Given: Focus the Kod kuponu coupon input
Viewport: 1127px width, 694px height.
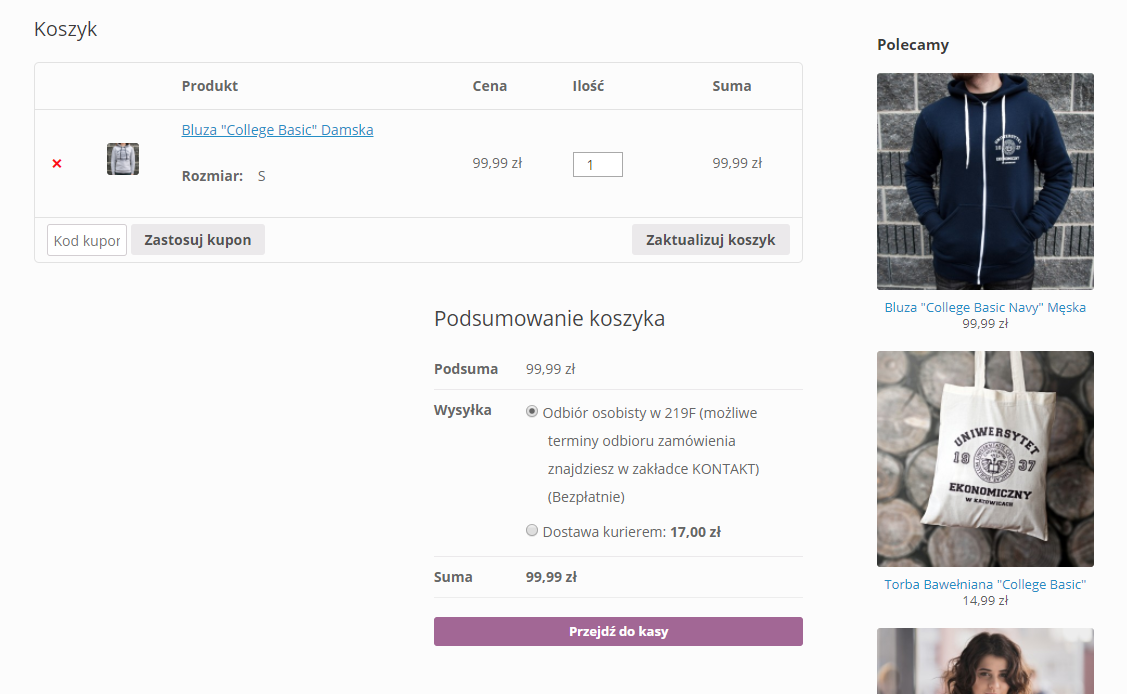Looking at the screenshot, I should 87,240.
